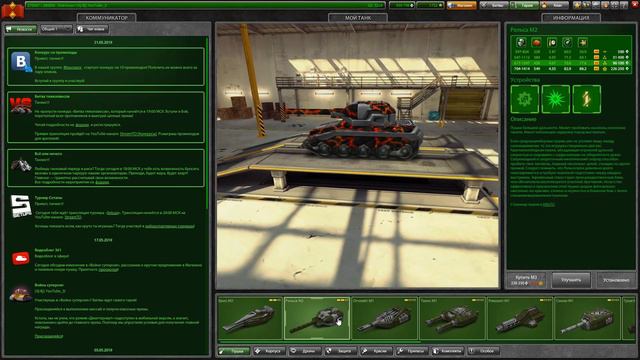
Task: Click the turret rotation speed stat icon
Action: pos(567,42)
